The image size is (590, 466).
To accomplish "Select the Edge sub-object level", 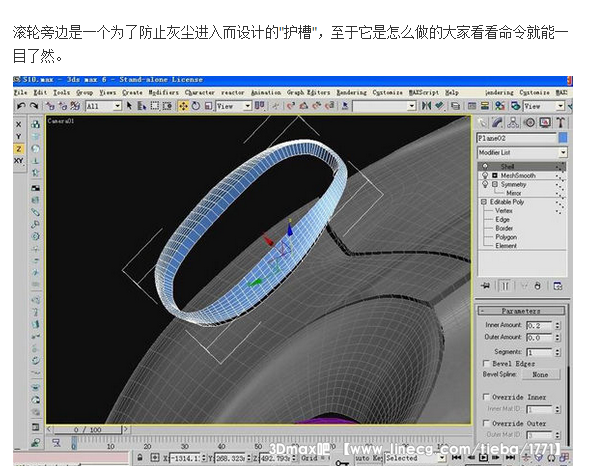I will point(502,219).
